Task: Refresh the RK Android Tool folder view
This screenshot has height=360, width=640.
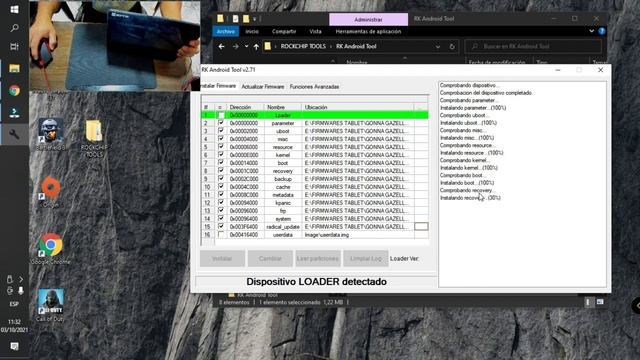Action: click(x=452, y=47)
